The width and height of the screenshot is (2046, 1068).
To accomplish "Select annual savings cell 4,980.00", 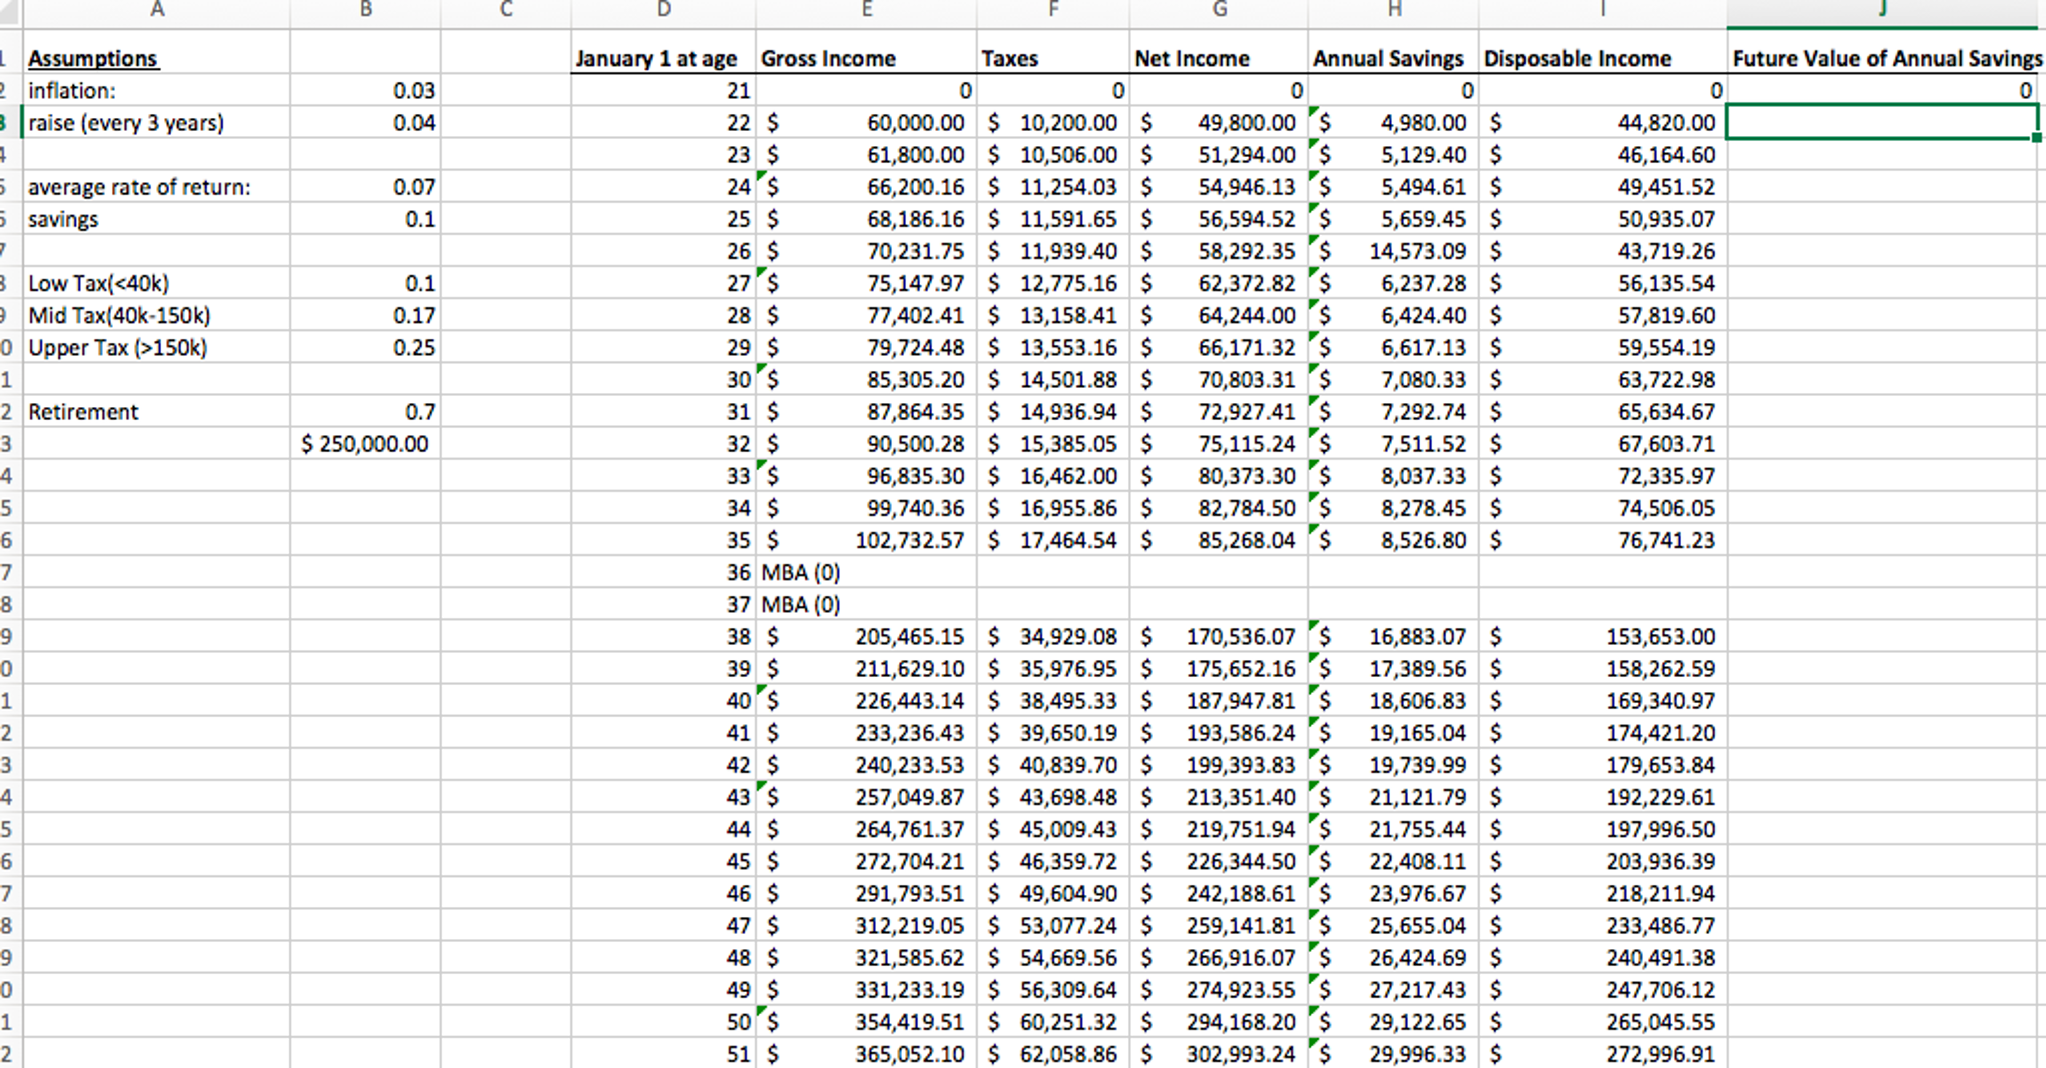I will [1393, 122].
